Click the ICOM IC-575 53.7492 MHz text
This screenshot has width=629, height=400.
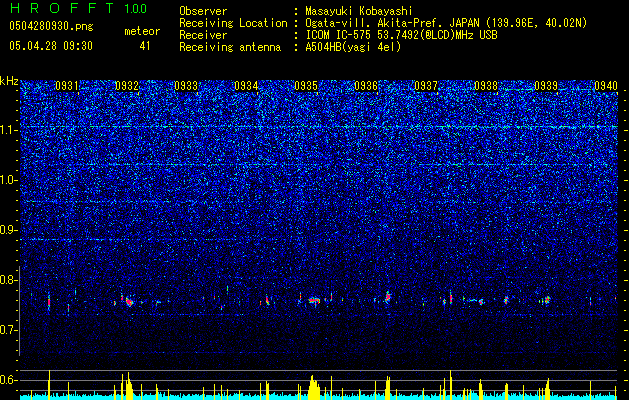401,35
